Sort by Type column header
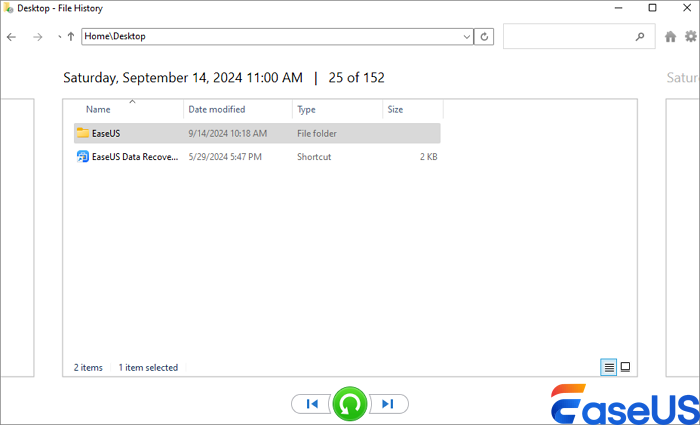The height and width of the screenshot is (425, 700). click(306, 109)
